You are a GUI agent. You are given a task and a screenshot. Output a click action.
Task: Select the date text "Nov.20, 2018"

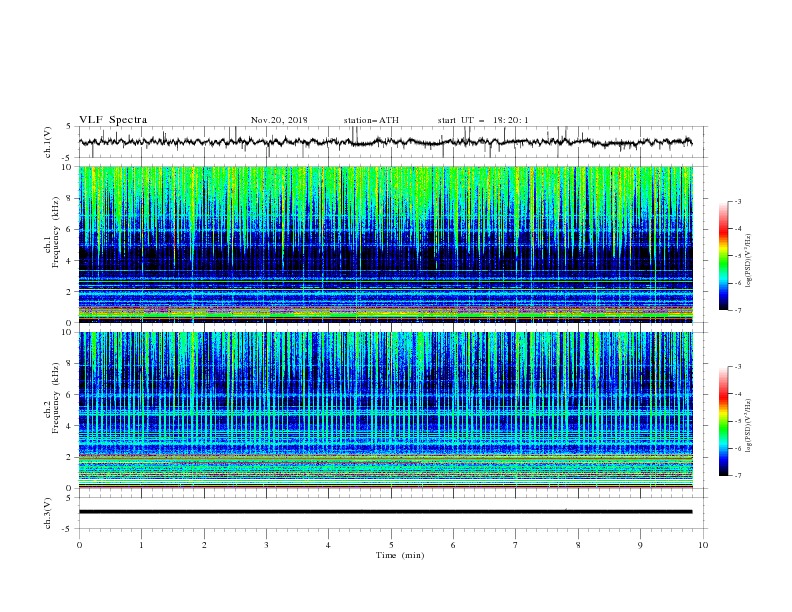coord(279,120)
